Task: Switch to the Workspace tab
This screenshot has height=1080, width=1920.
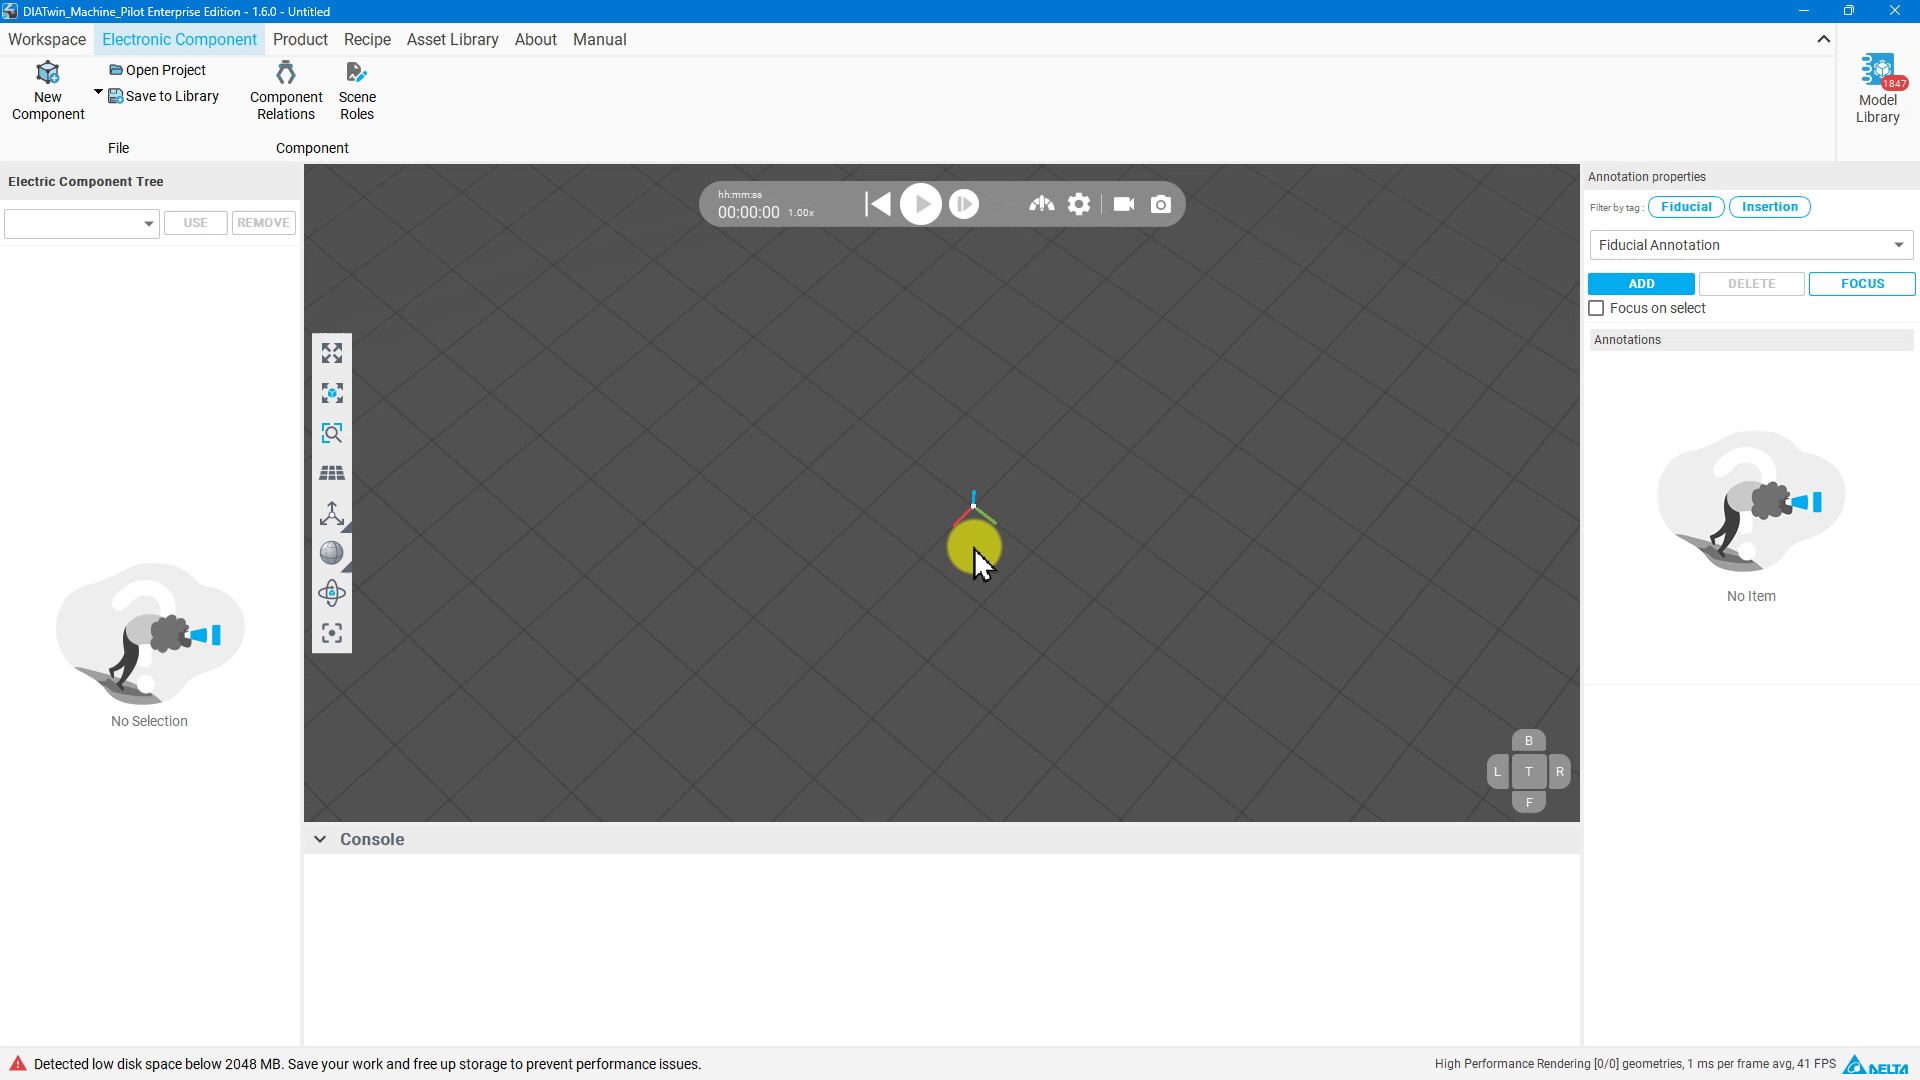Action: point(47,40)
